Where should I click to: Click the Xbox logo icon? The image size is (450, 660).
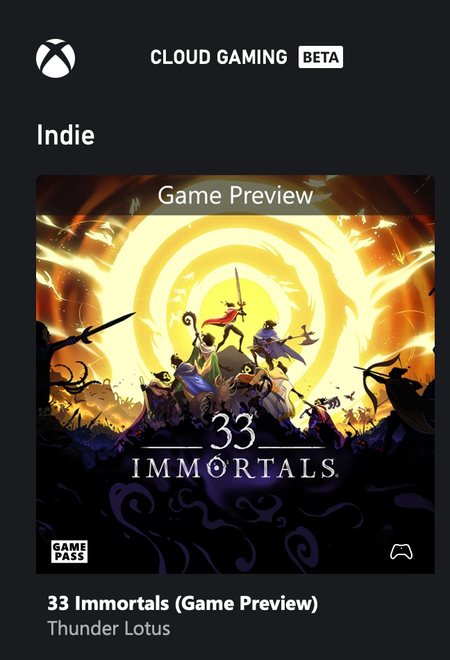pos(56,59)
